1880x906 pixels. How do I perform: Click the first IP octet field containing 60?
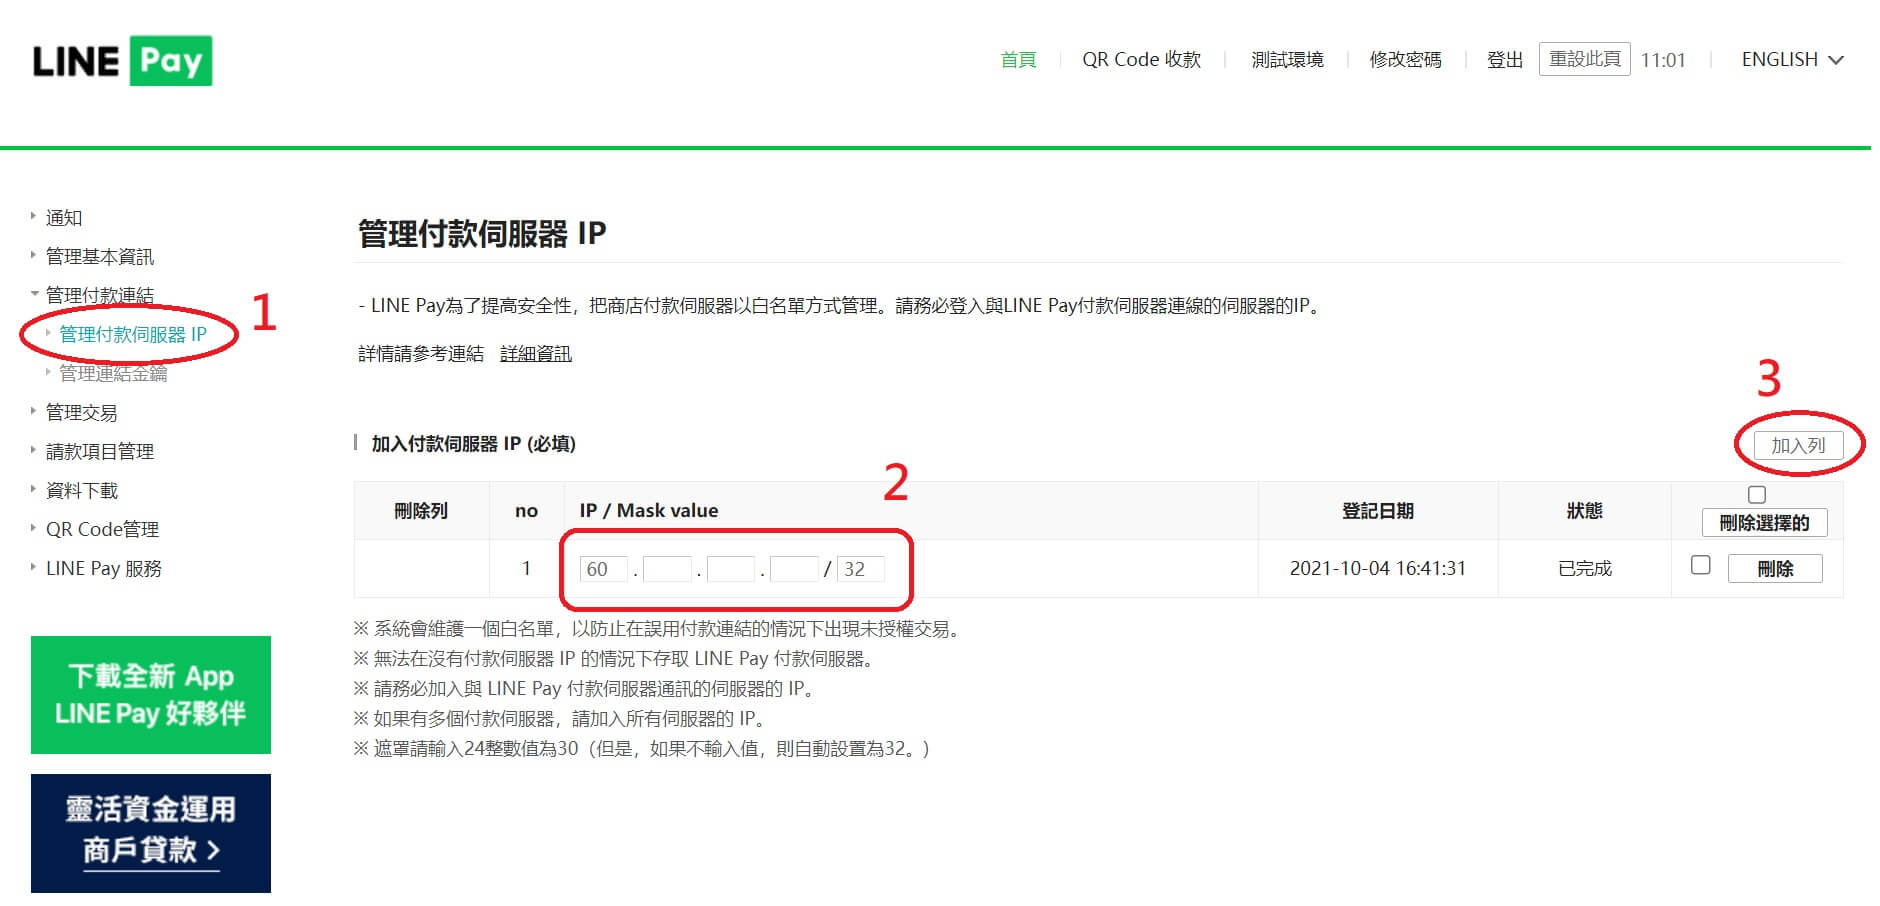[x=603, y=569]
